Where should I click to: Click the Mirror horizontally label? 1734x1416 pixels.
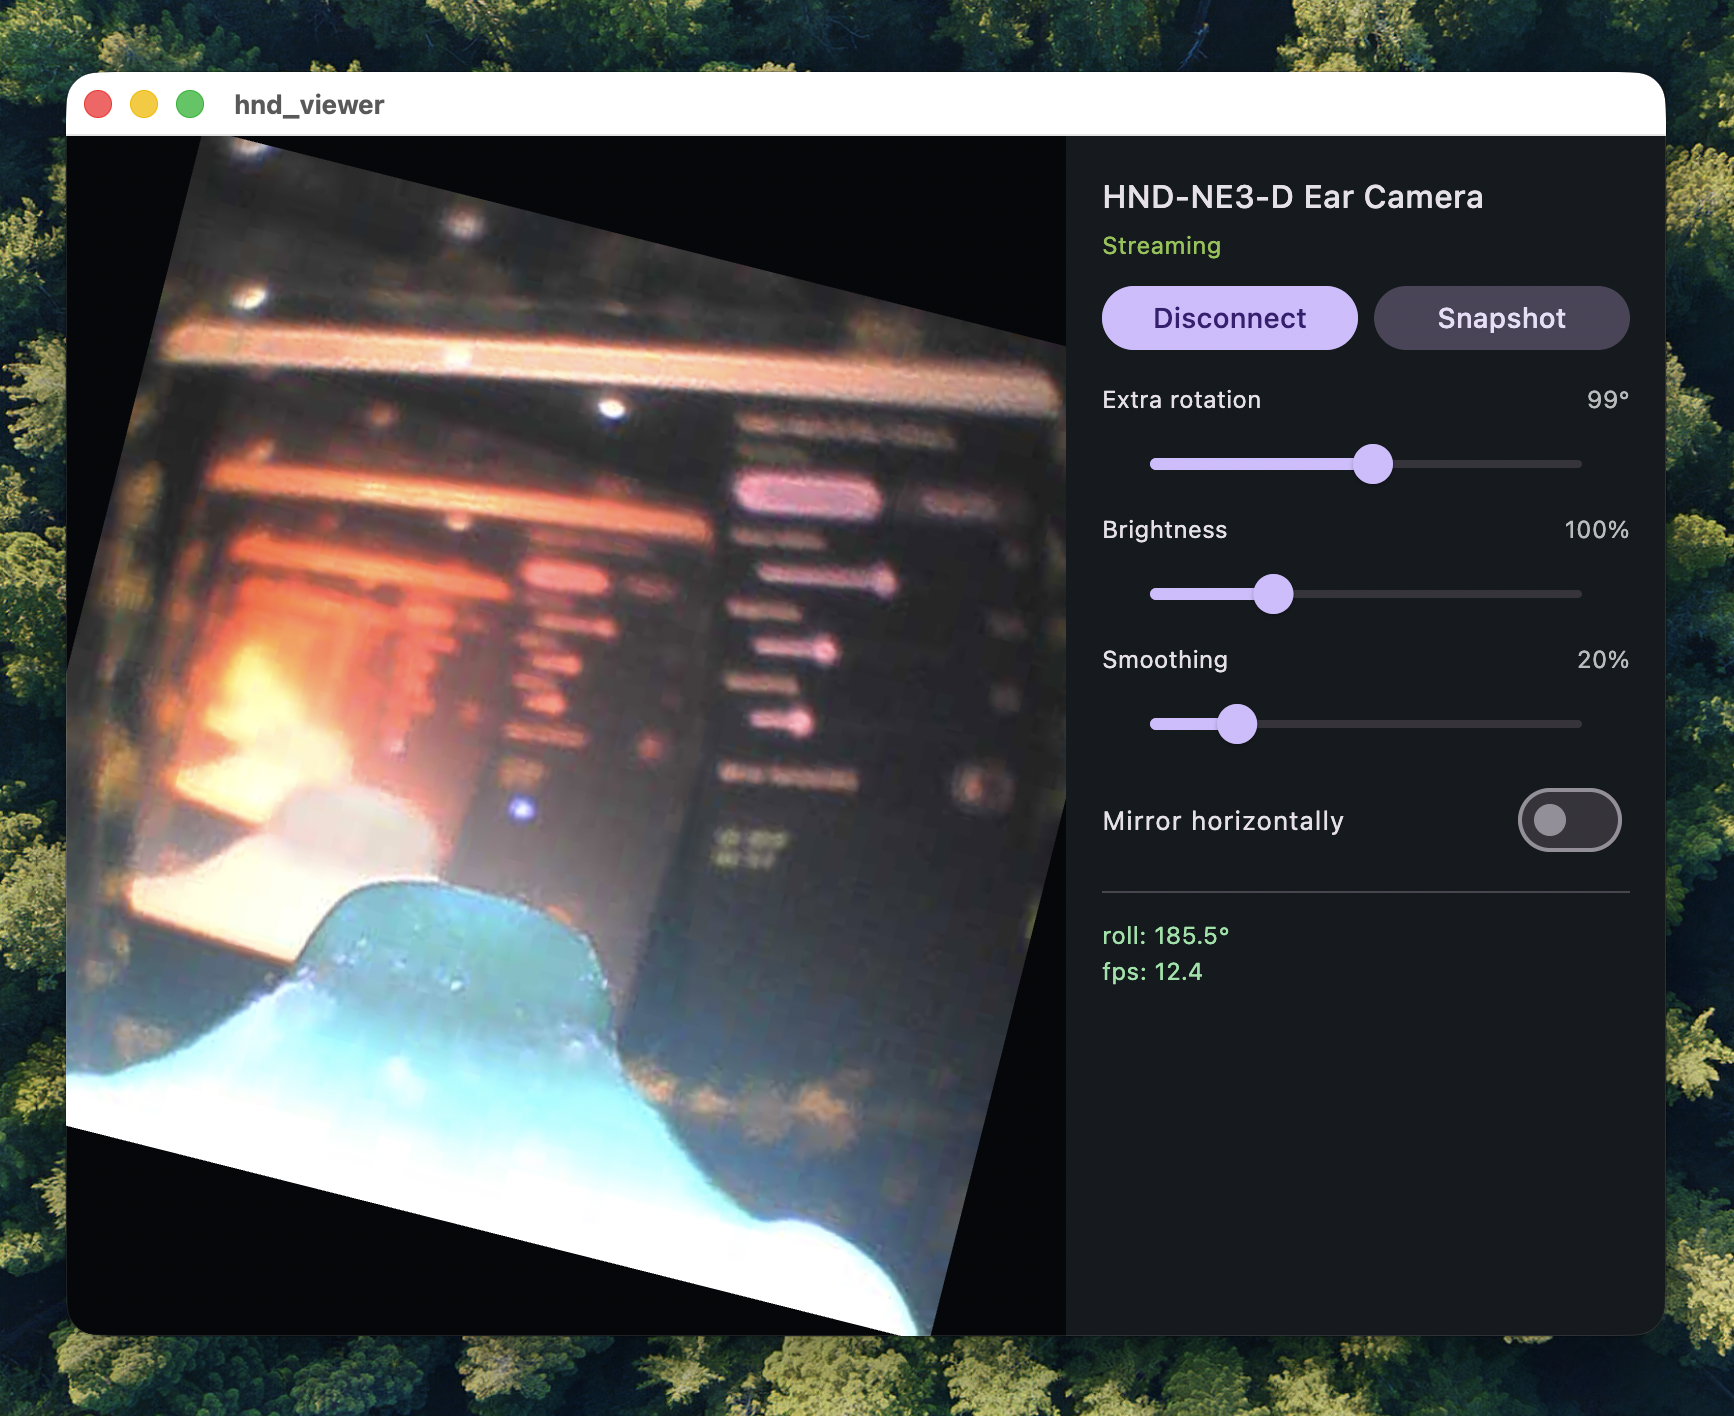tap(1222, 821)
